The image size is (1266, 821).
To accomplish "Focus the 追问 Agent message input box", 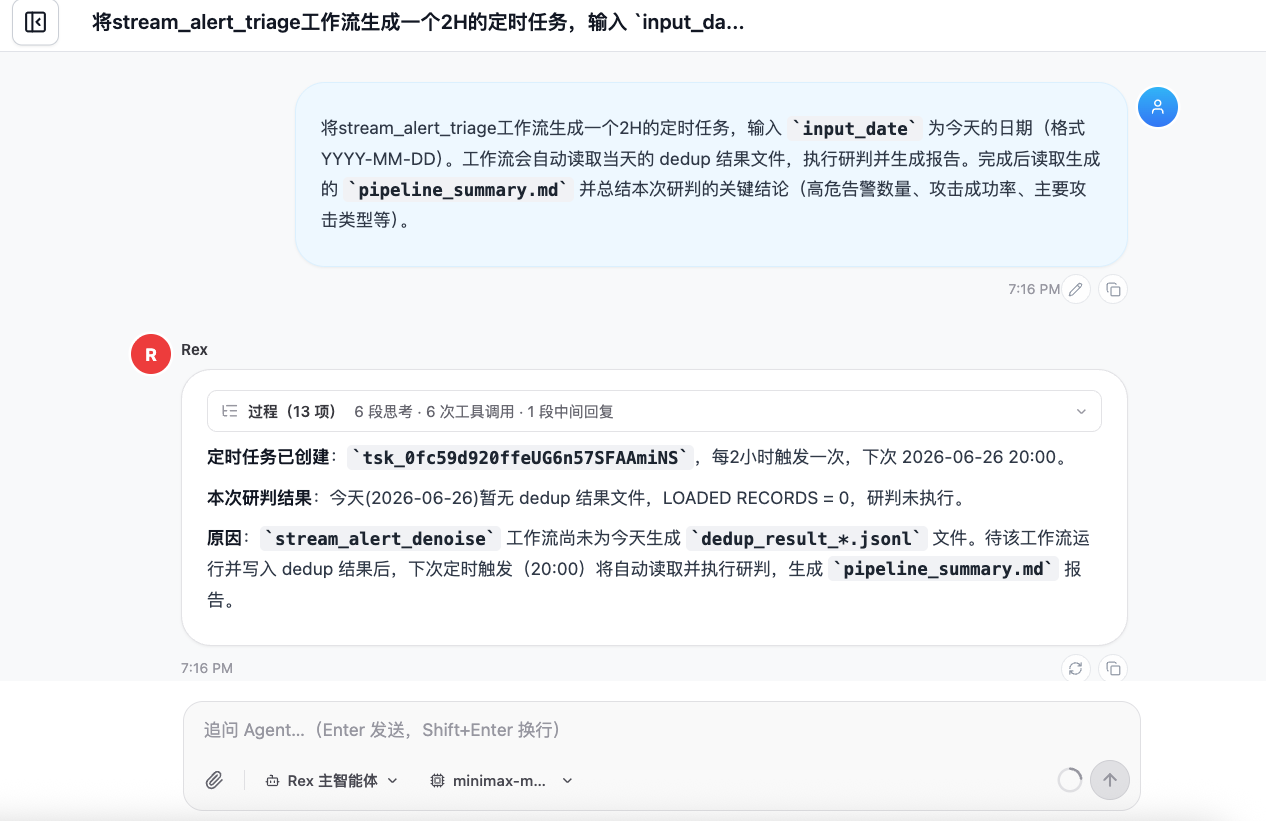I will pyautogui.click(x=661, y=730).
